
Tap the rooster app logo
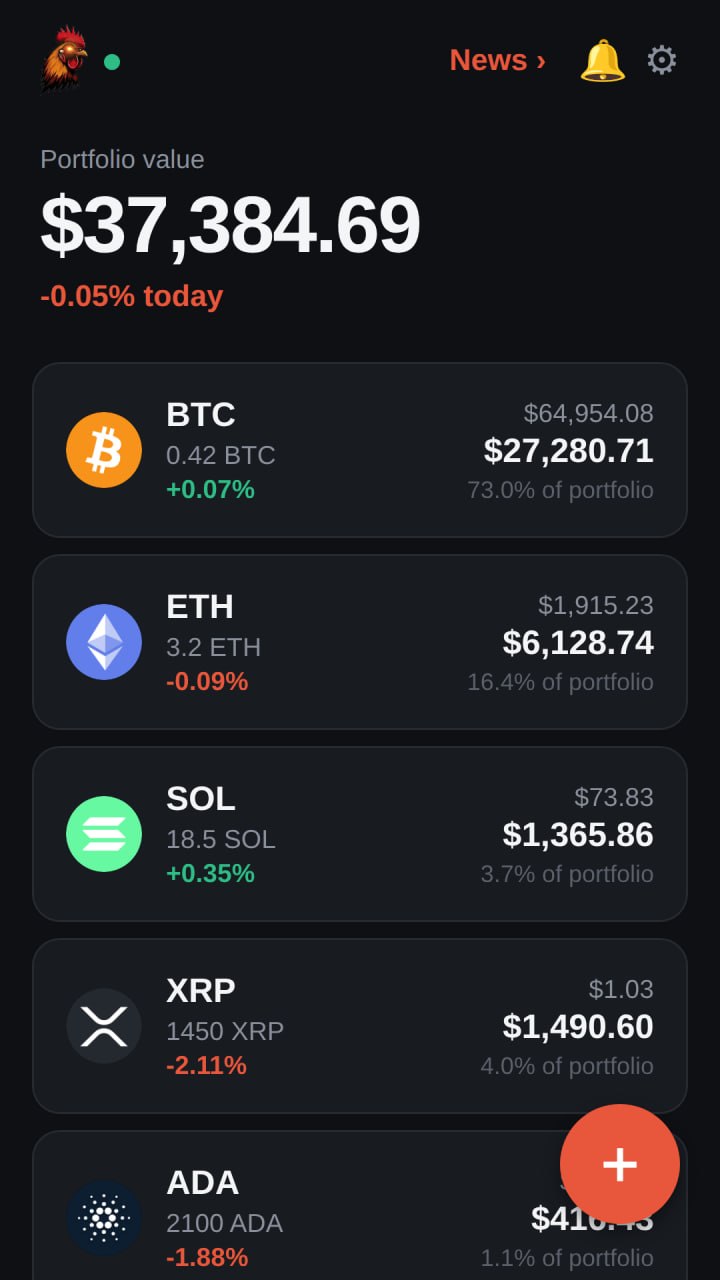click(64, 60)
